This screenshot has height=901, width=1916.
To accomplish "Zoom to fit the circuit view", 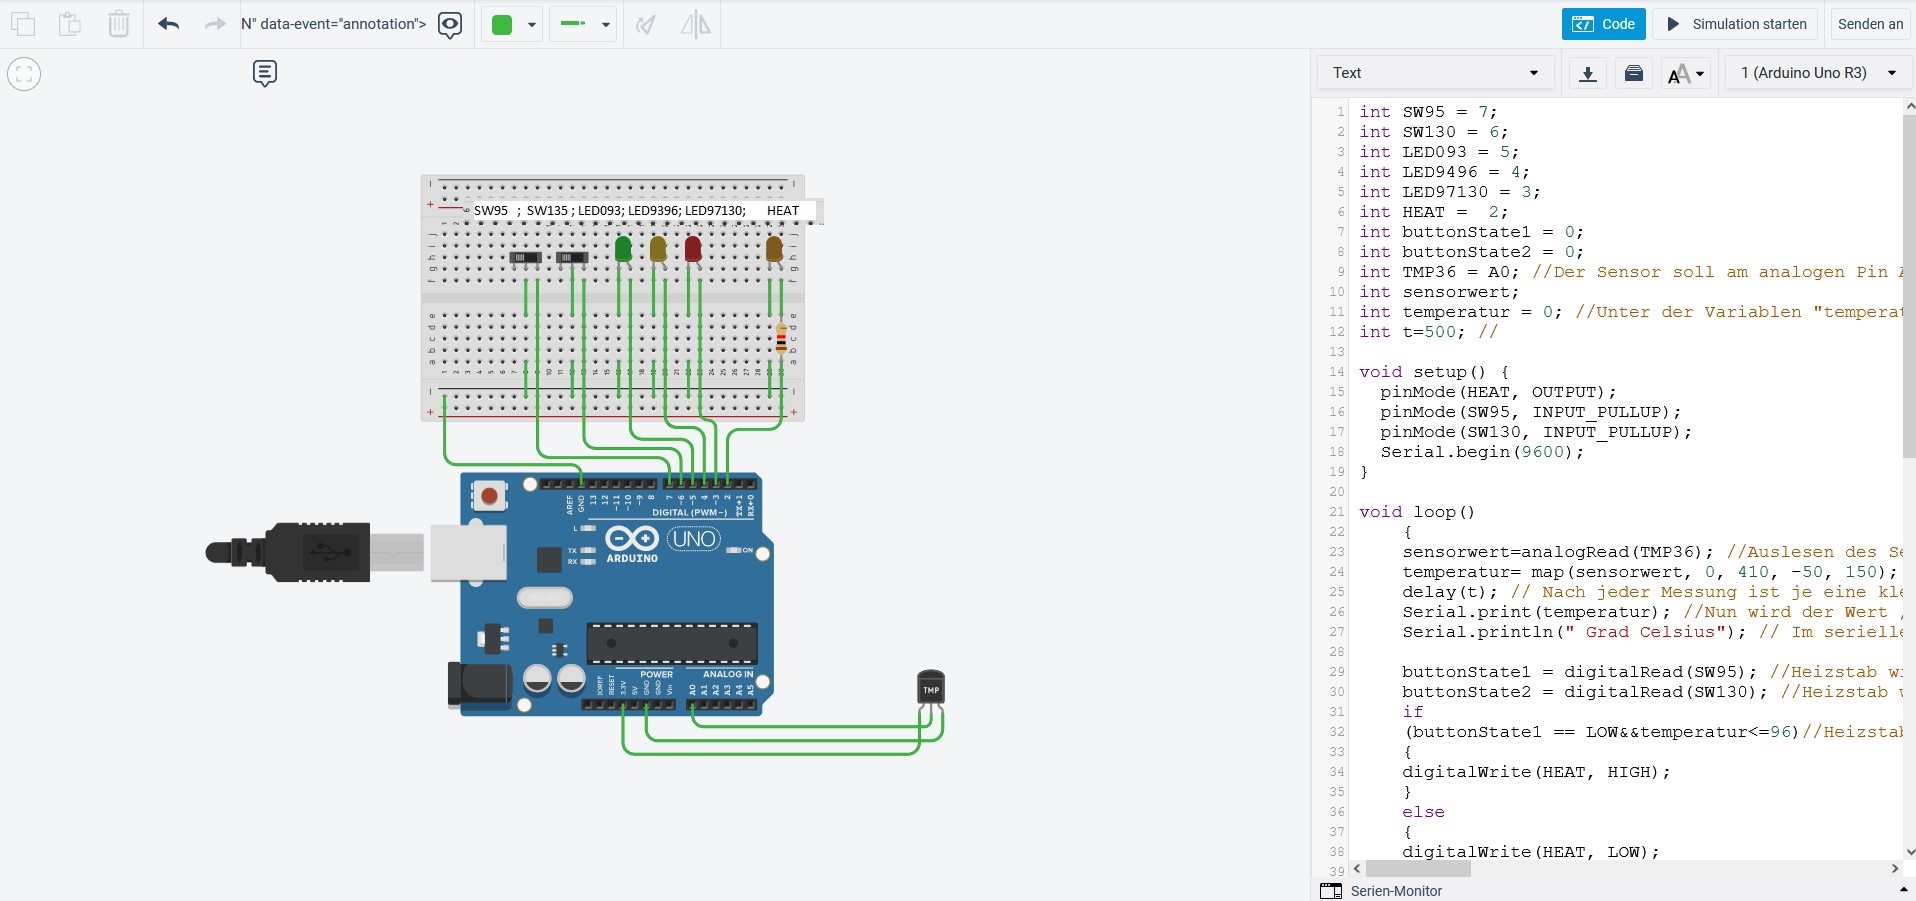I will pos(24,74).
